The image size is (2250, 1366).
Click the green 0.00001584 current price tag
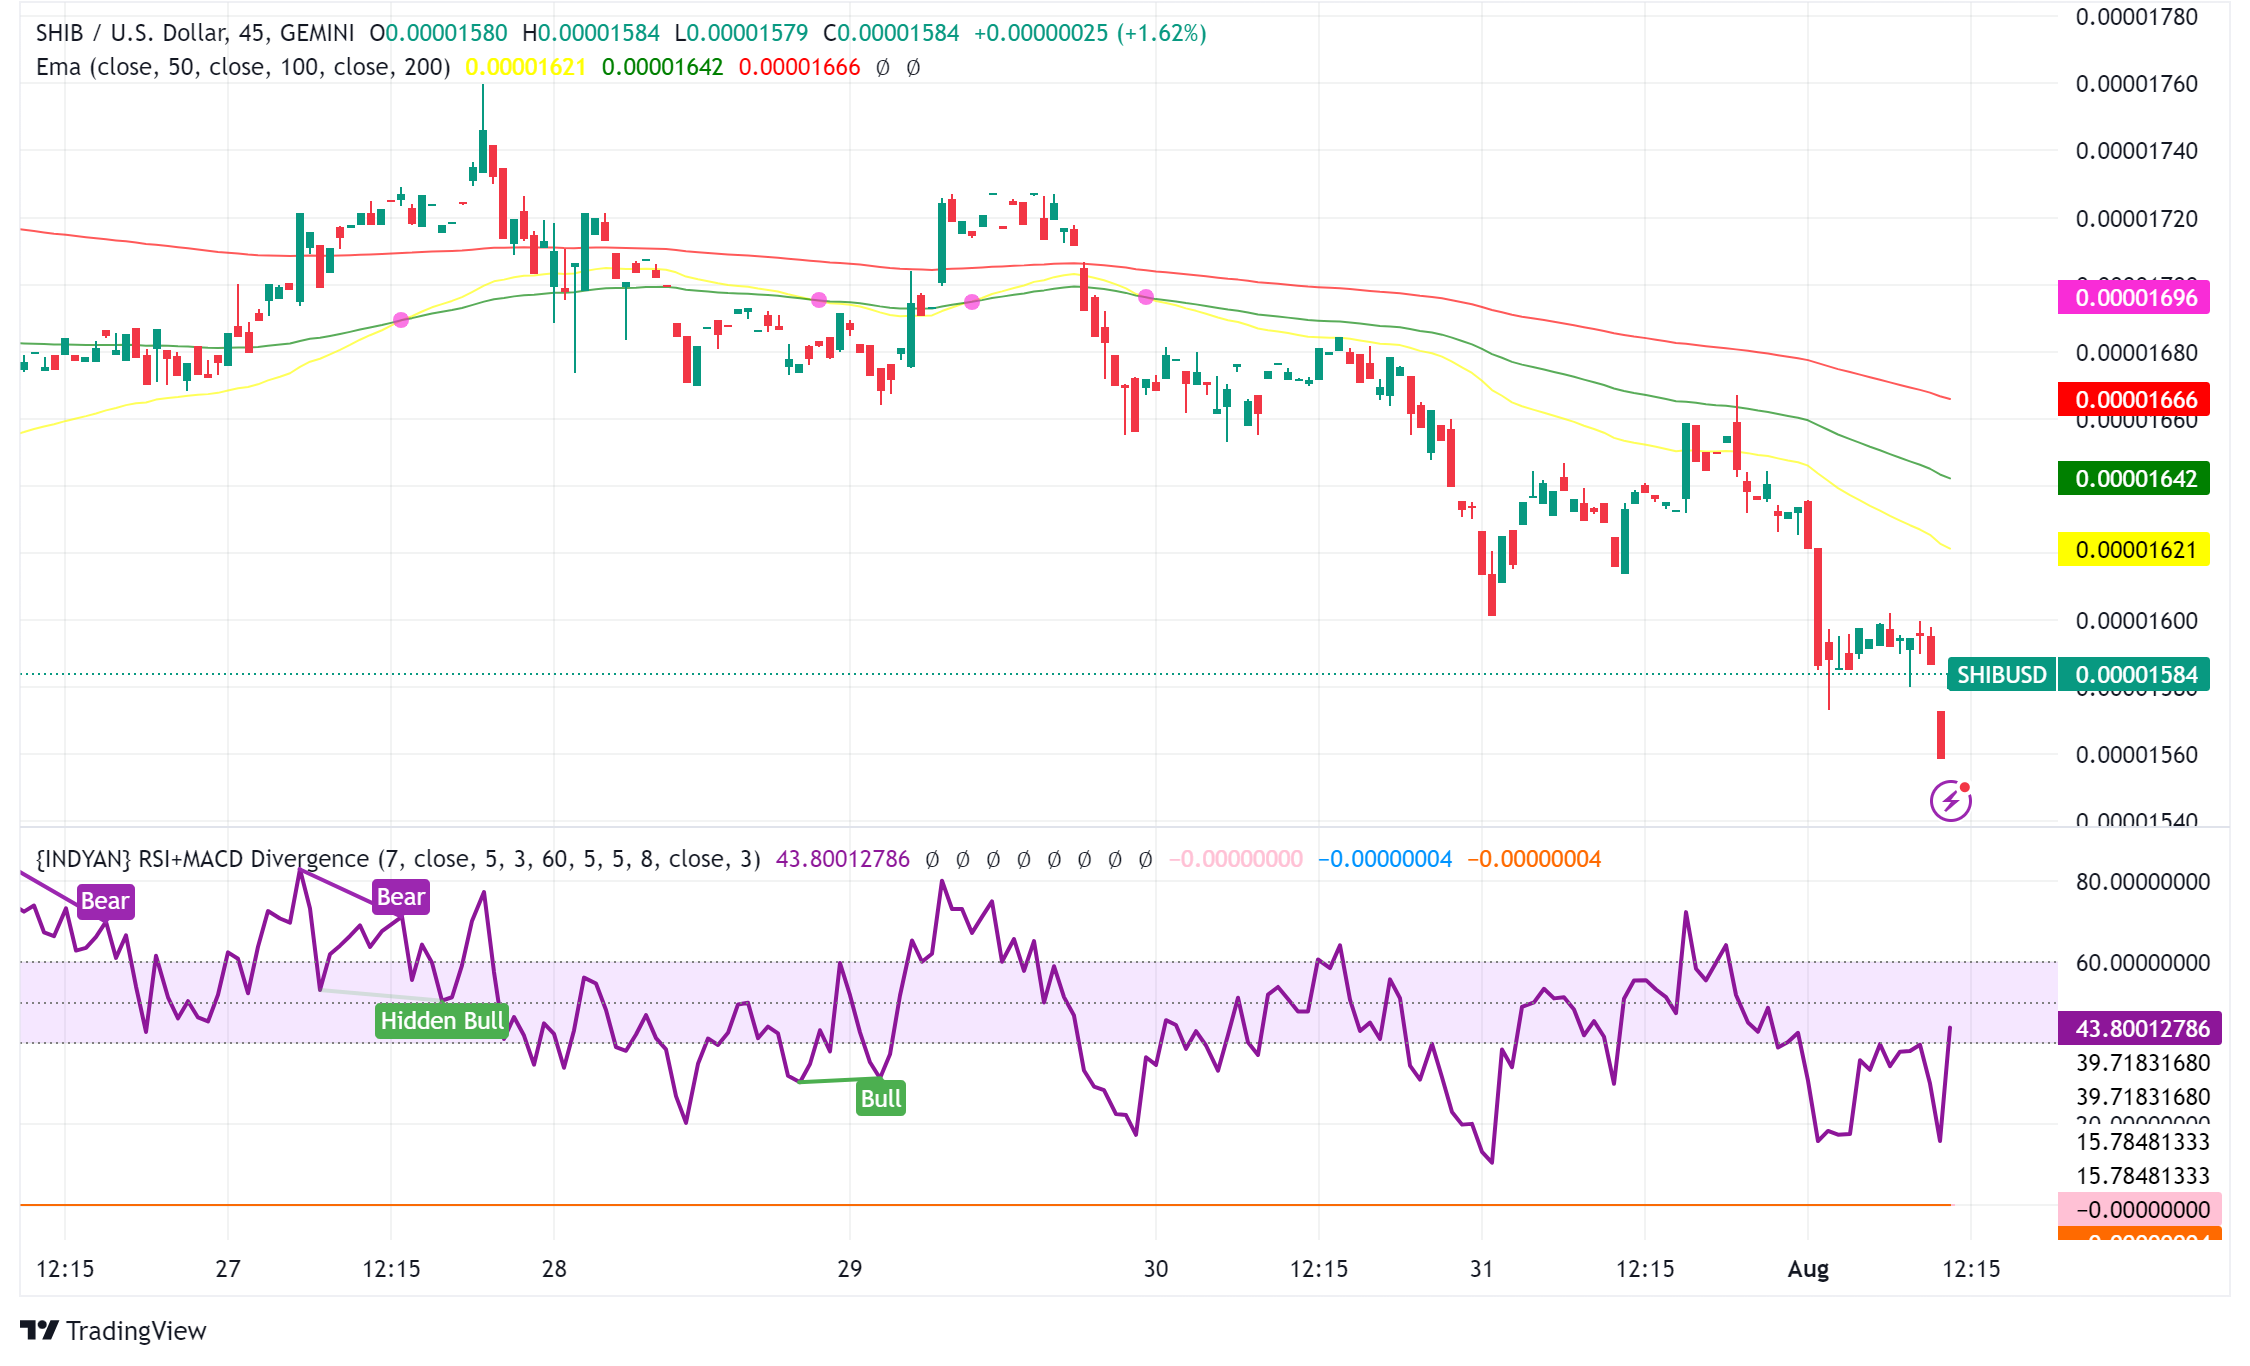tap(2136, 675)
